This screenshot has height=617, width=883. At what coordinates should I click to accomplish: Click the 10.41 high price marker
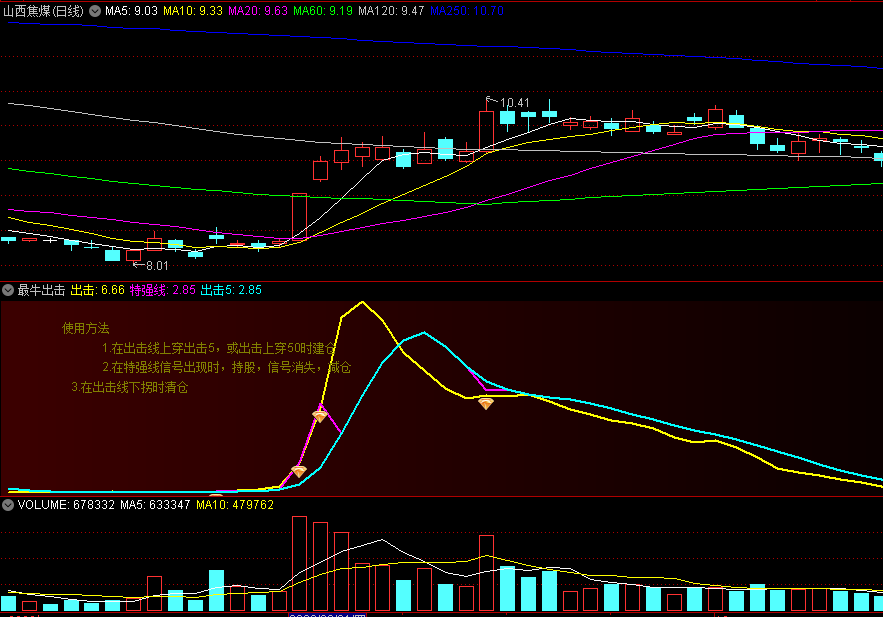coord(515,102)
